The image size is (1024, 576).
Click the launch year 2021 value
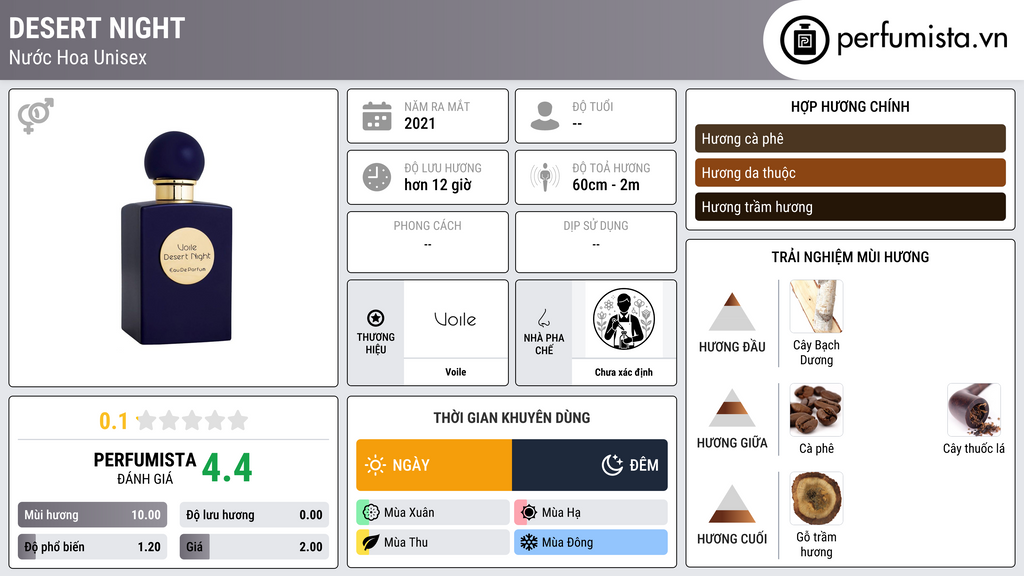(419, 123)
